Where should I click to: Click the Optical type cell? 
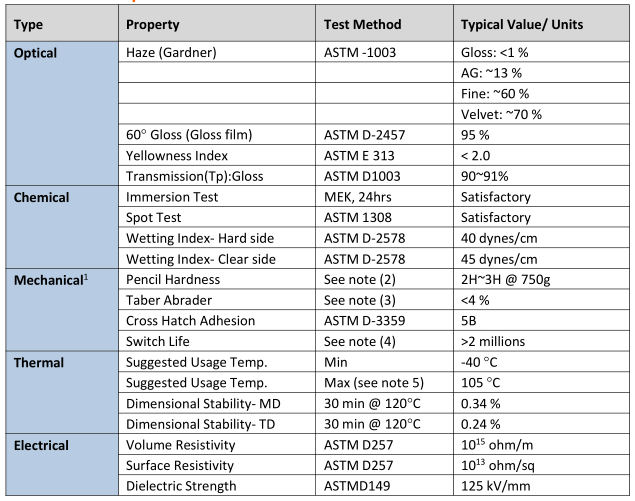[x=62, y=113]
